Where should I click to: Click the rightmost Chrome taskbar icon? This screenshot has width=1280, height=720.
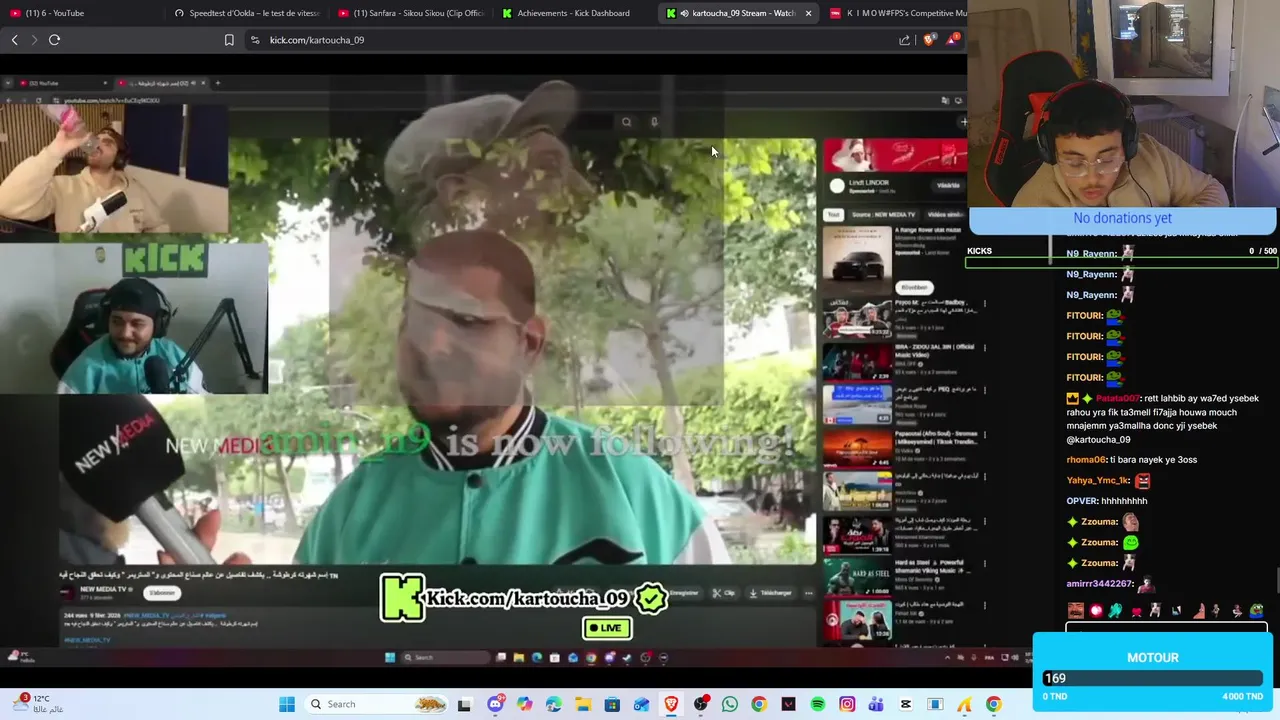tap(993, 704)
